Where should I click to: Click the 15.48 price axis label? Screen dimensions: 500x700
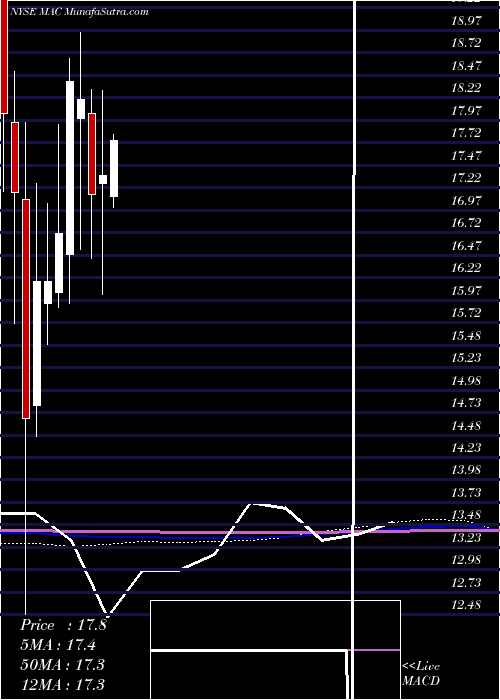click(466, 335)
